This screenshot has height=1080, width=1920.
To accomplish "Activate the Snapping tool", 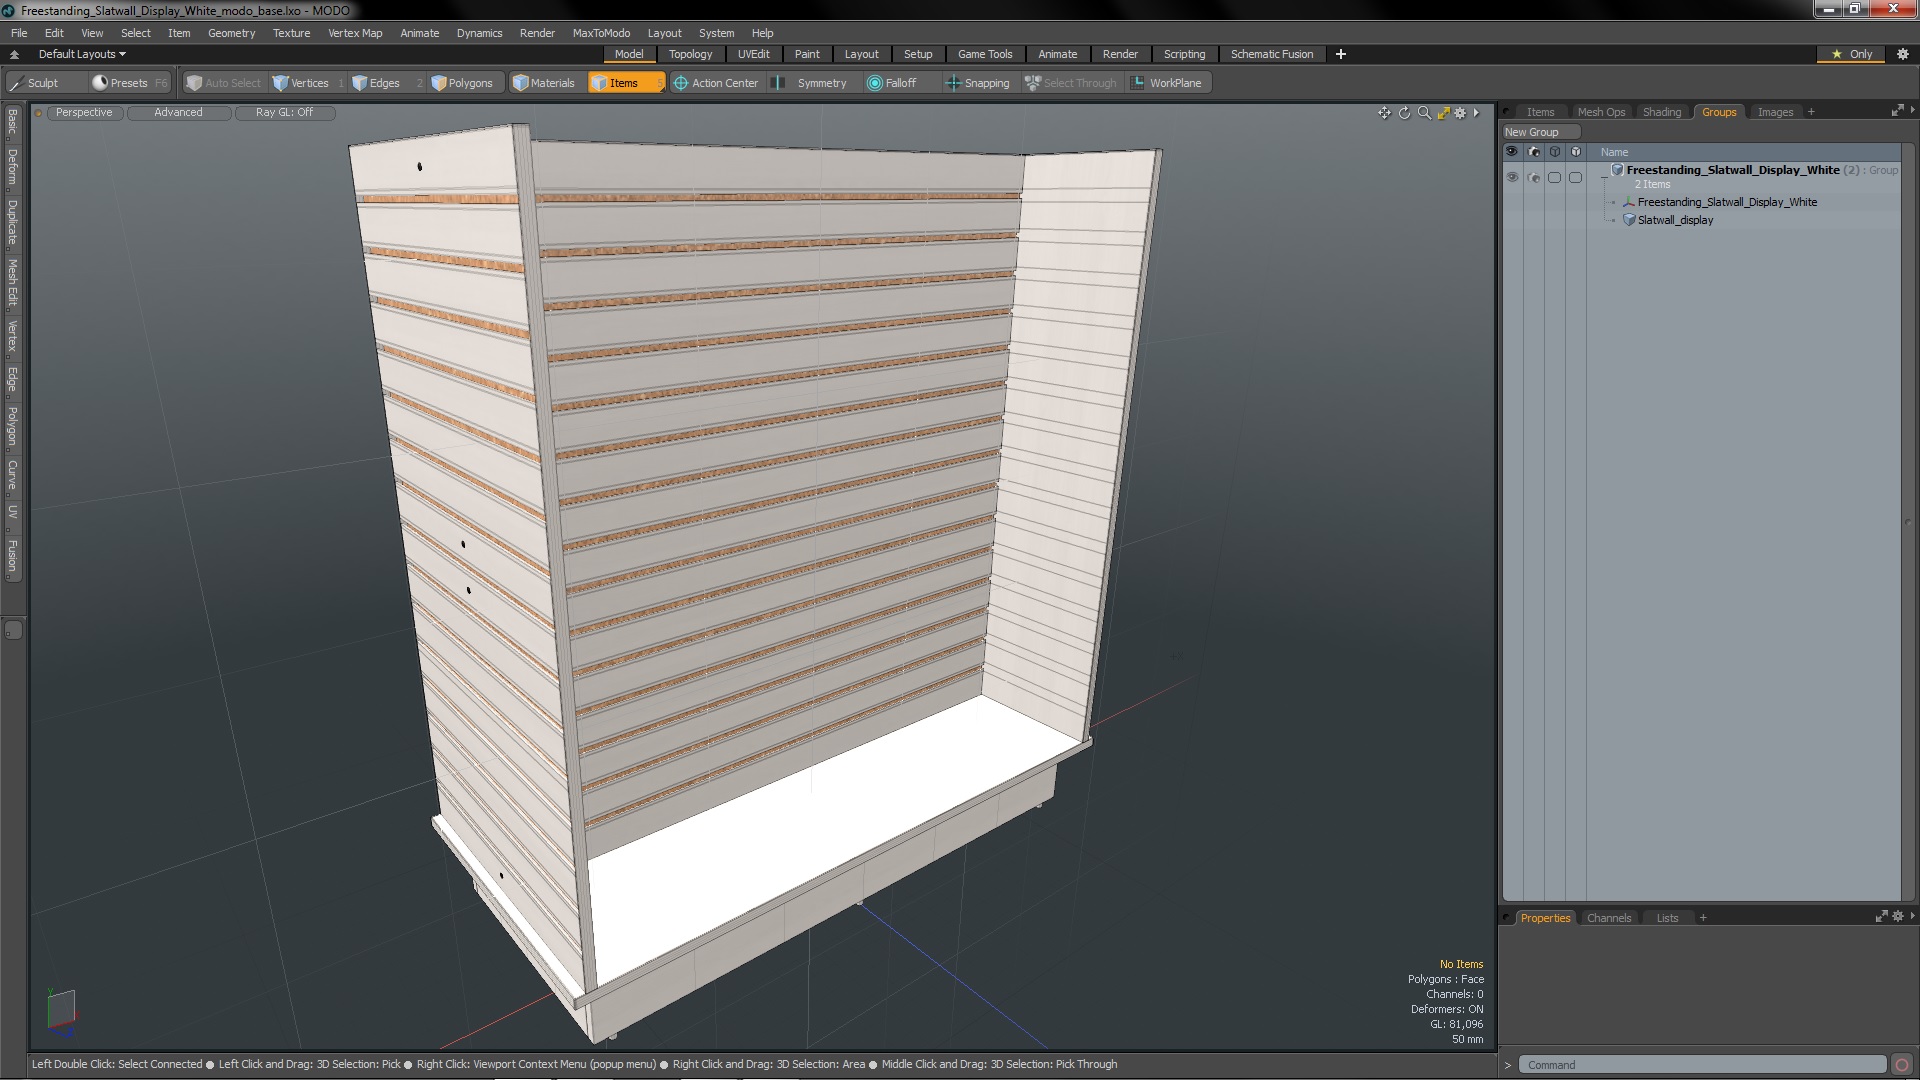I will [x=978, y=83].
